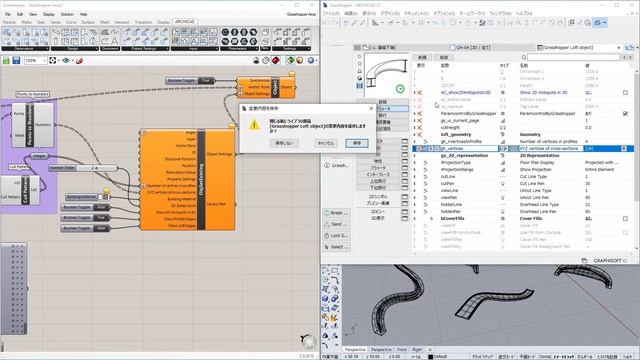Open the File menu in Grasshopper
640x360 pixels.
tap(8, 14)
